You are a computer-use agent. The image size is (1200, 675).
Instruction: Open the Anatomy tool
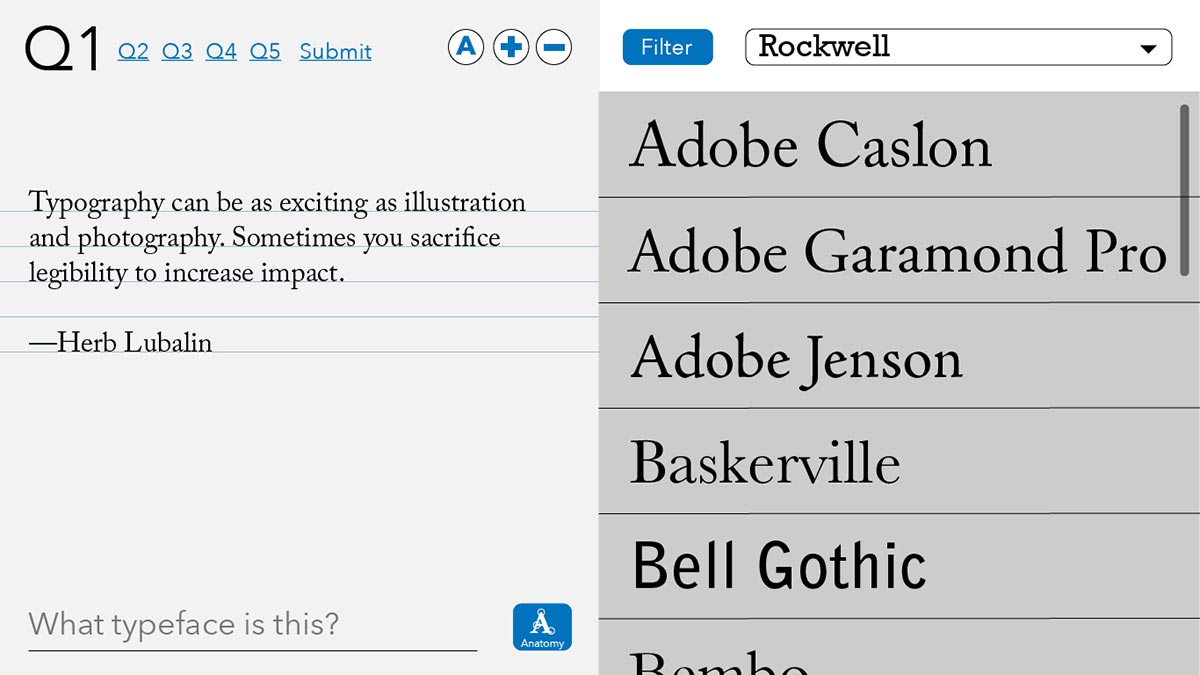542,627
